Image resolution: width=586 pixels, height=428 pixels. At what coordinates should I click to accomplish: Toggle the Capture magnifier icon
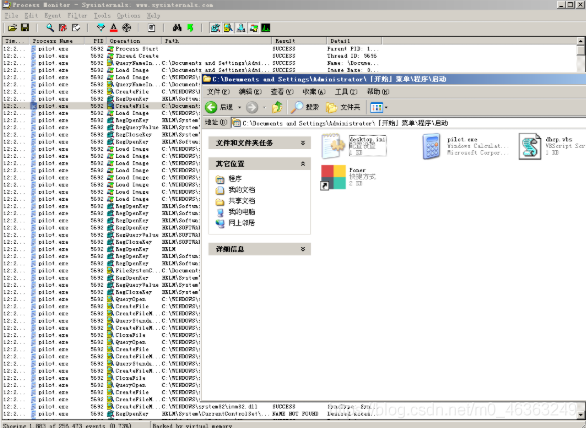click(x=50, y=28)
